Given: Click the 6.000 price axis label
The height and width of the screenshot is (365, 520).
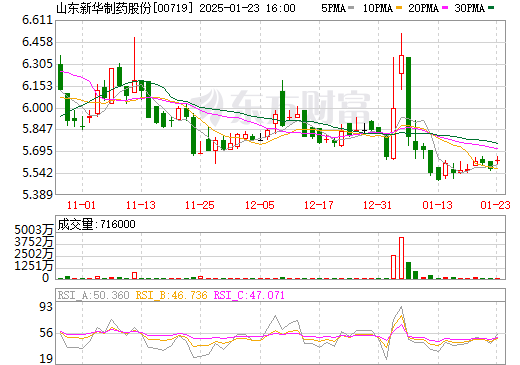Looking at the screenshot, I should pyautogui.click(x=37, y=108).
